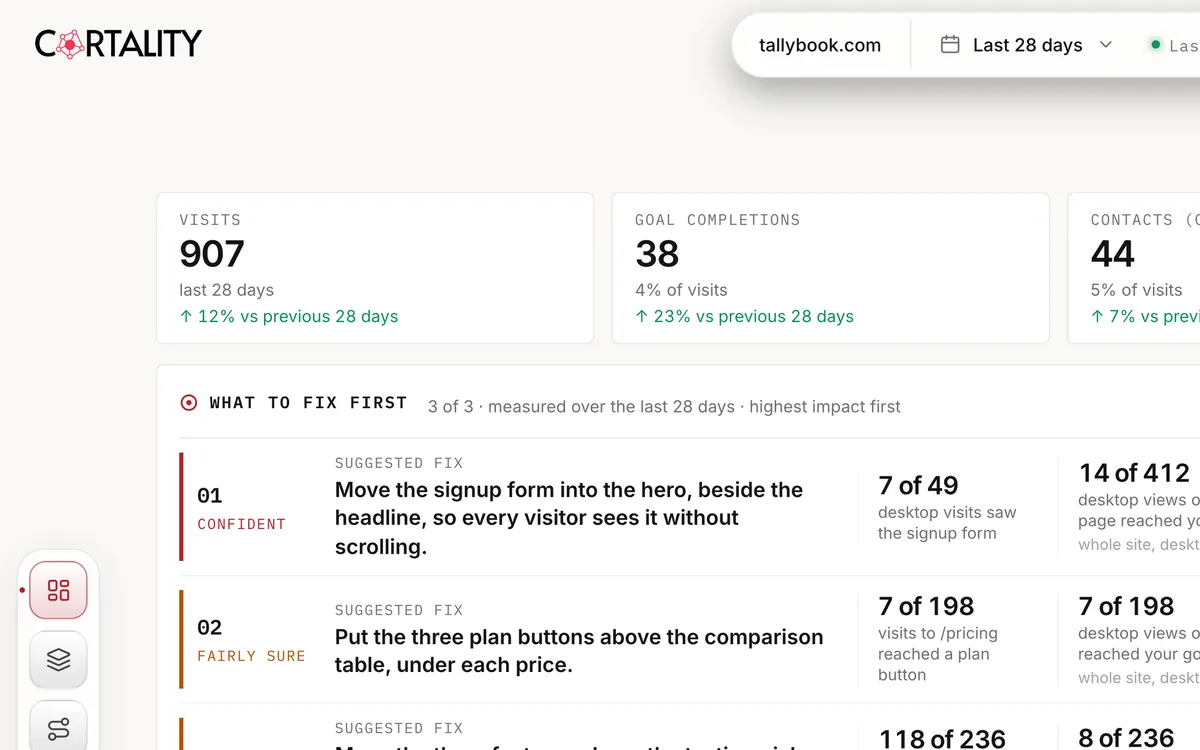Open the Visits 907 stat card

tap(375, 268)
